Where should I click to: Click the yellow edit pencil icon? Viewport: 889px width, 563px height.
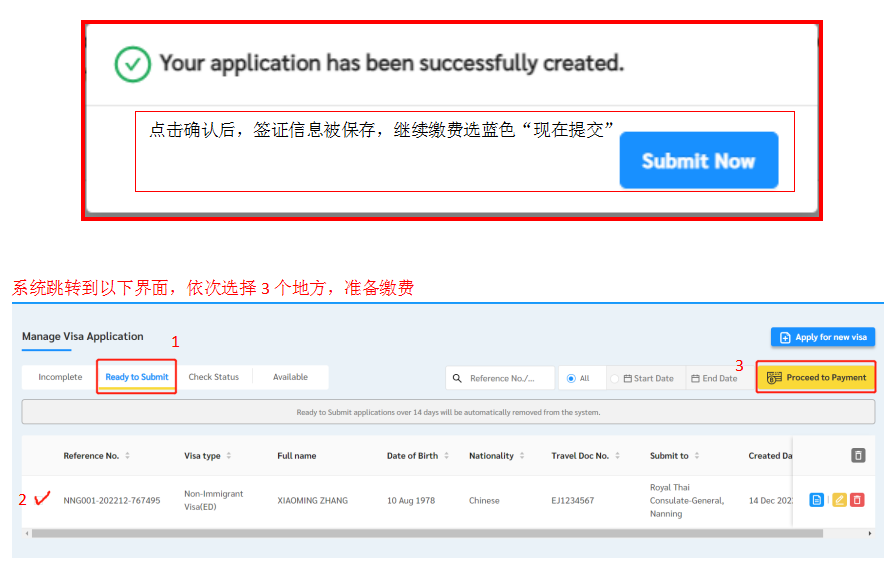(839, 500)
